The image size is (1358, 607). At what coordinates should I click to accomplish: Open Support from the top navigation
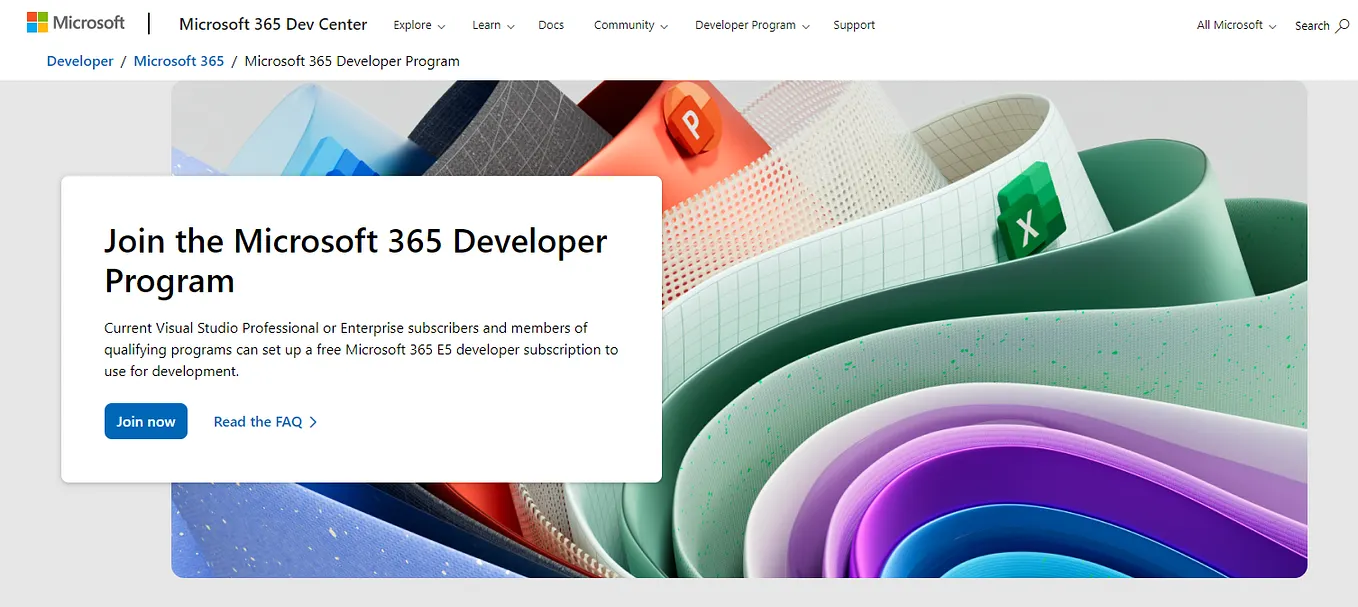point(854,25)
